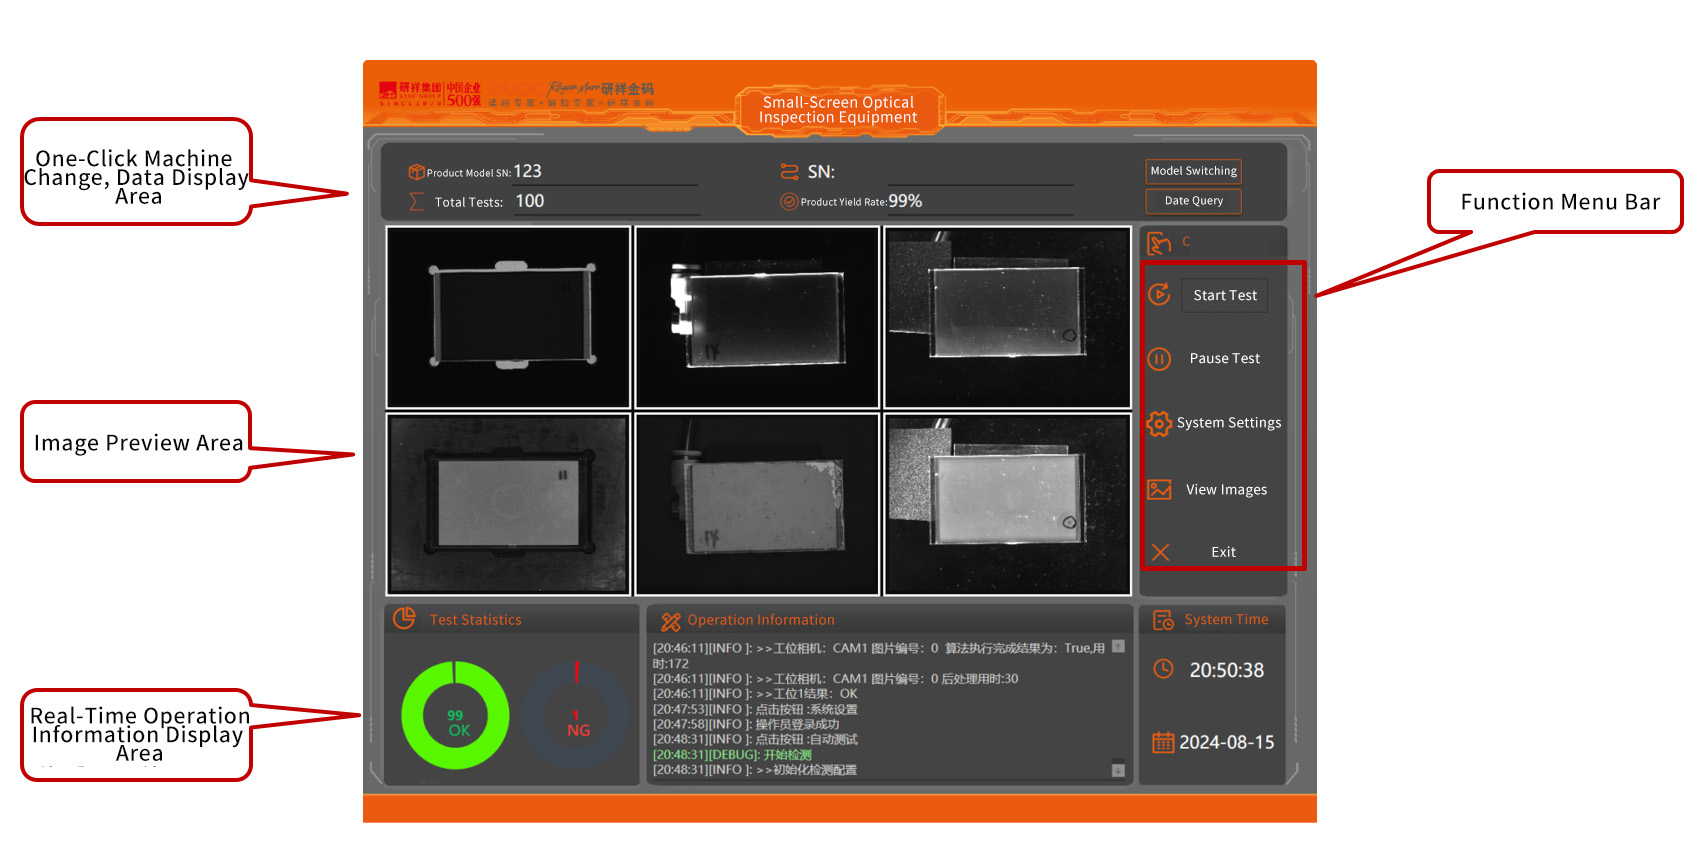
Task: Select the Pause Test menu item
Action: 1224,359
